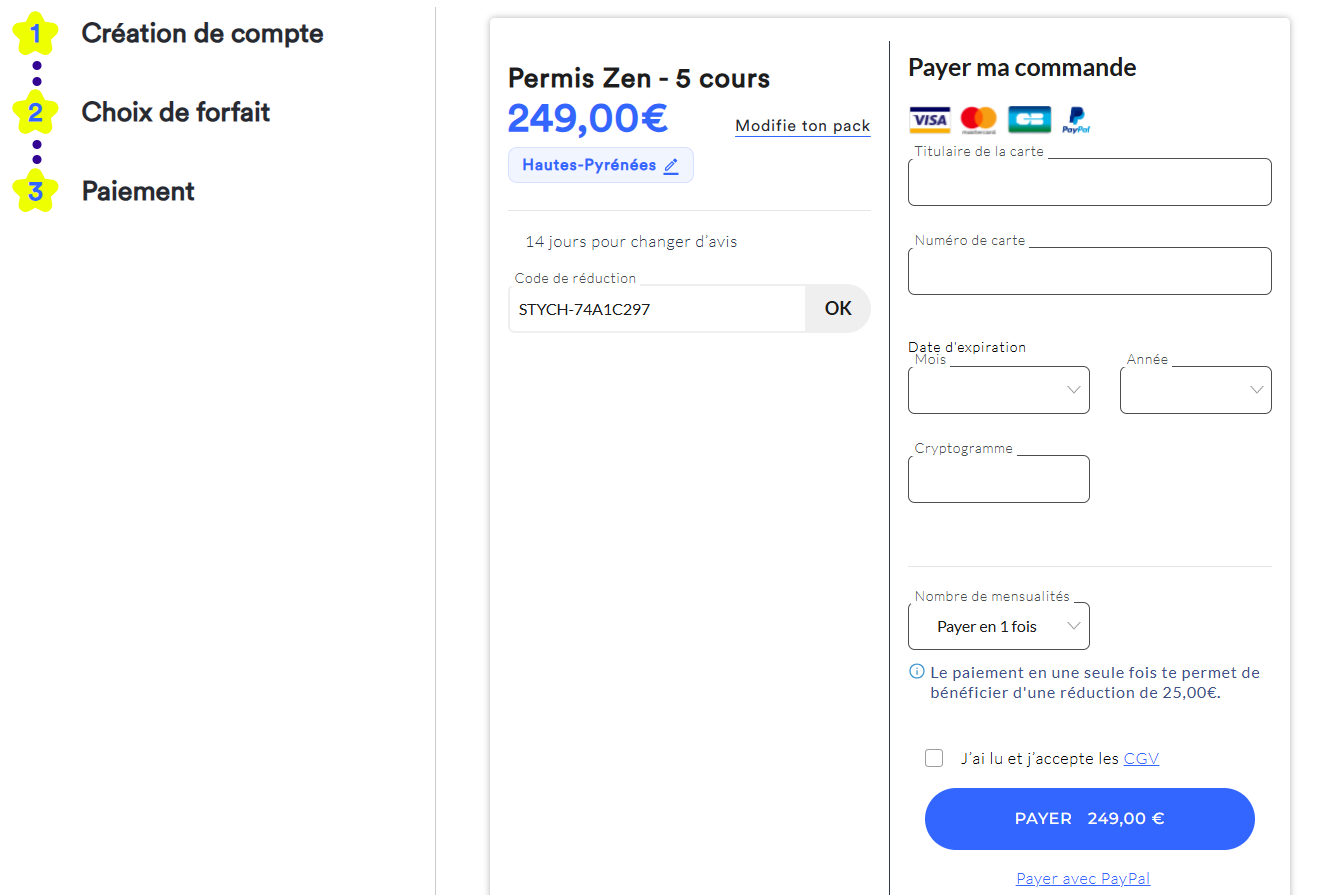Select the Paiement step
The image size is (1320, 895).
pyautogui.click(x=137, y=190)
